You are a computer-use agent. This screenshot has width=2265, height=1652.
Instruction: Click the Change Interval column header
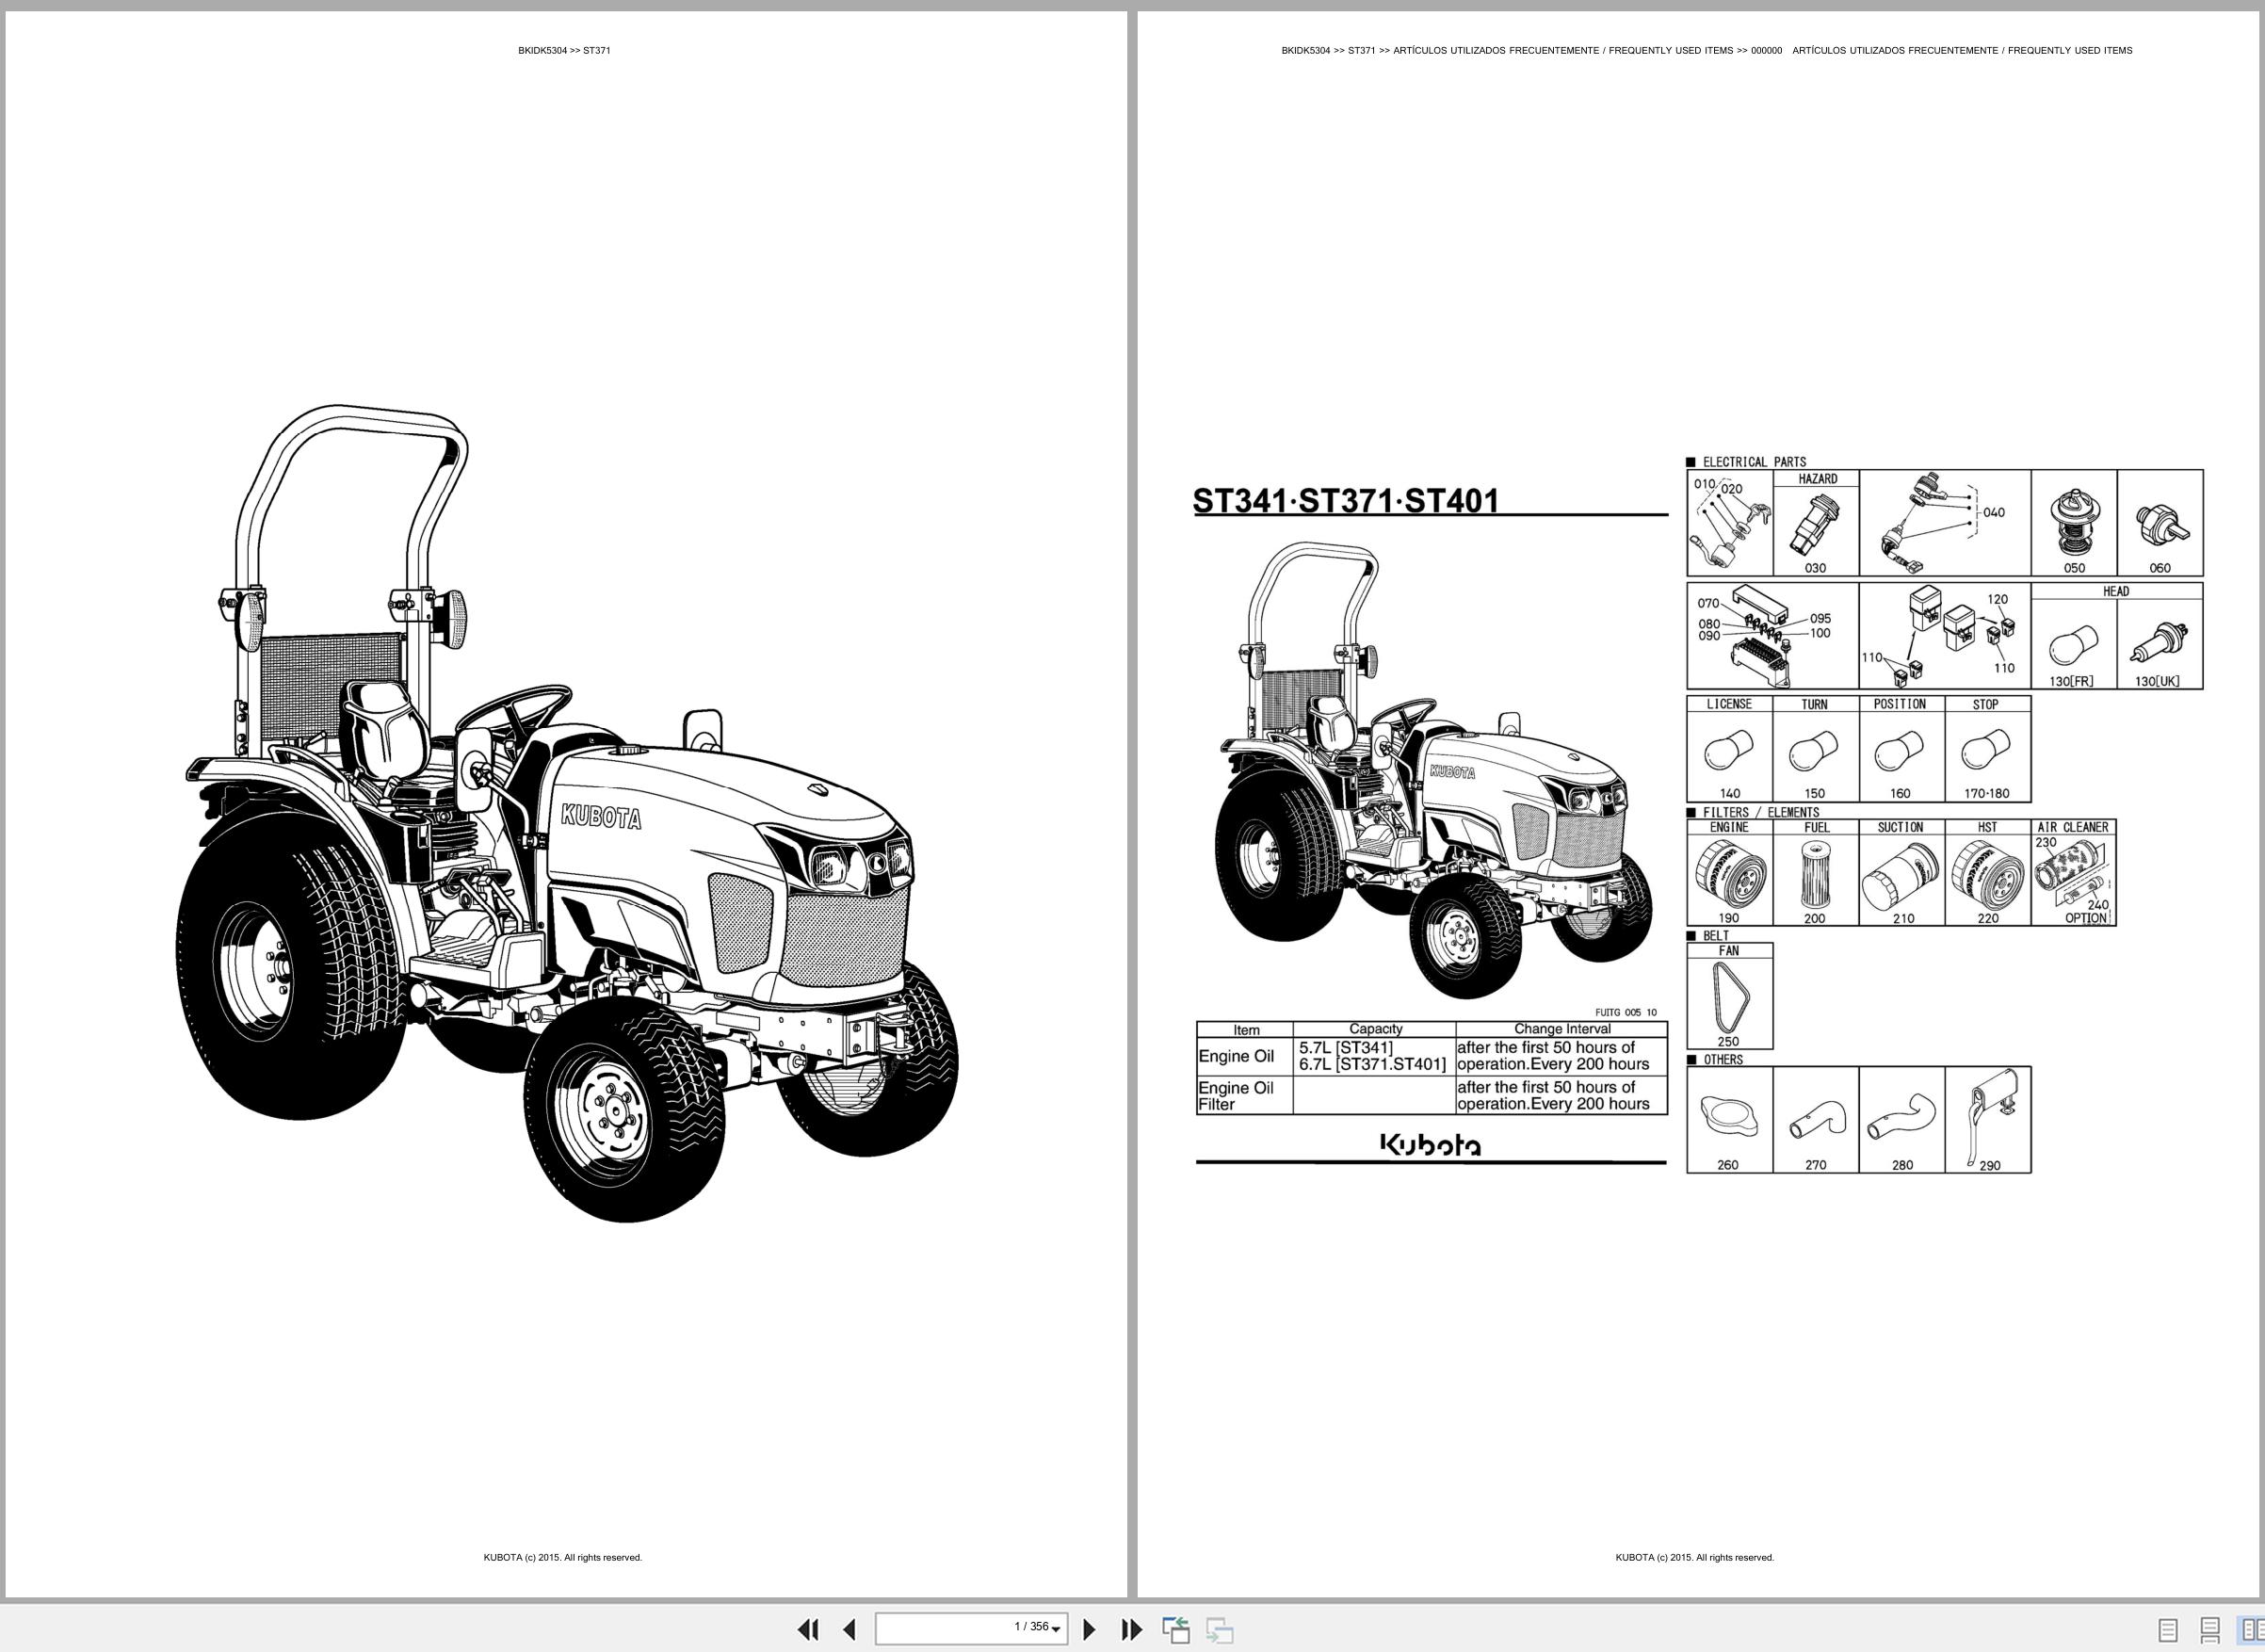coord(1562,1029)
